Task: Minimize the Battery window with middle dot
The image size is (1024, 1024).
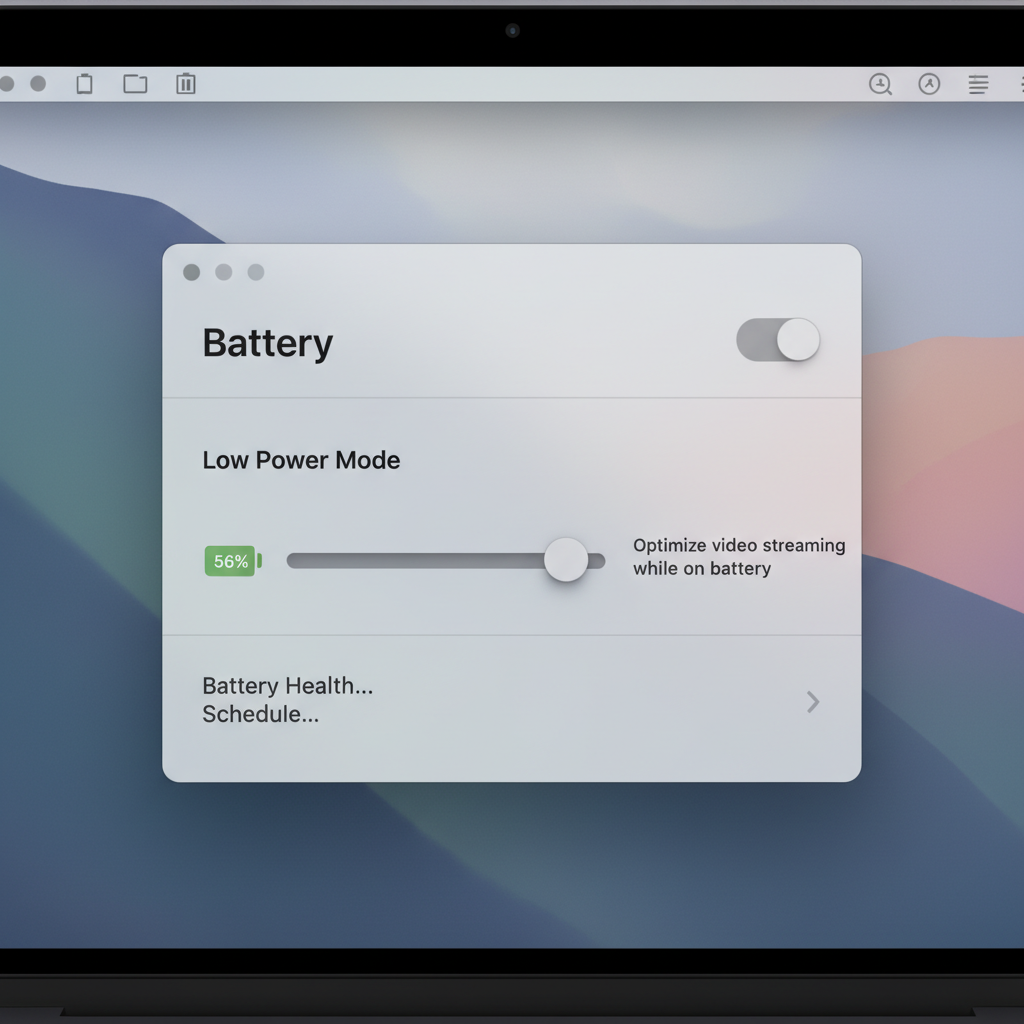Action: (x=224, y=272)
